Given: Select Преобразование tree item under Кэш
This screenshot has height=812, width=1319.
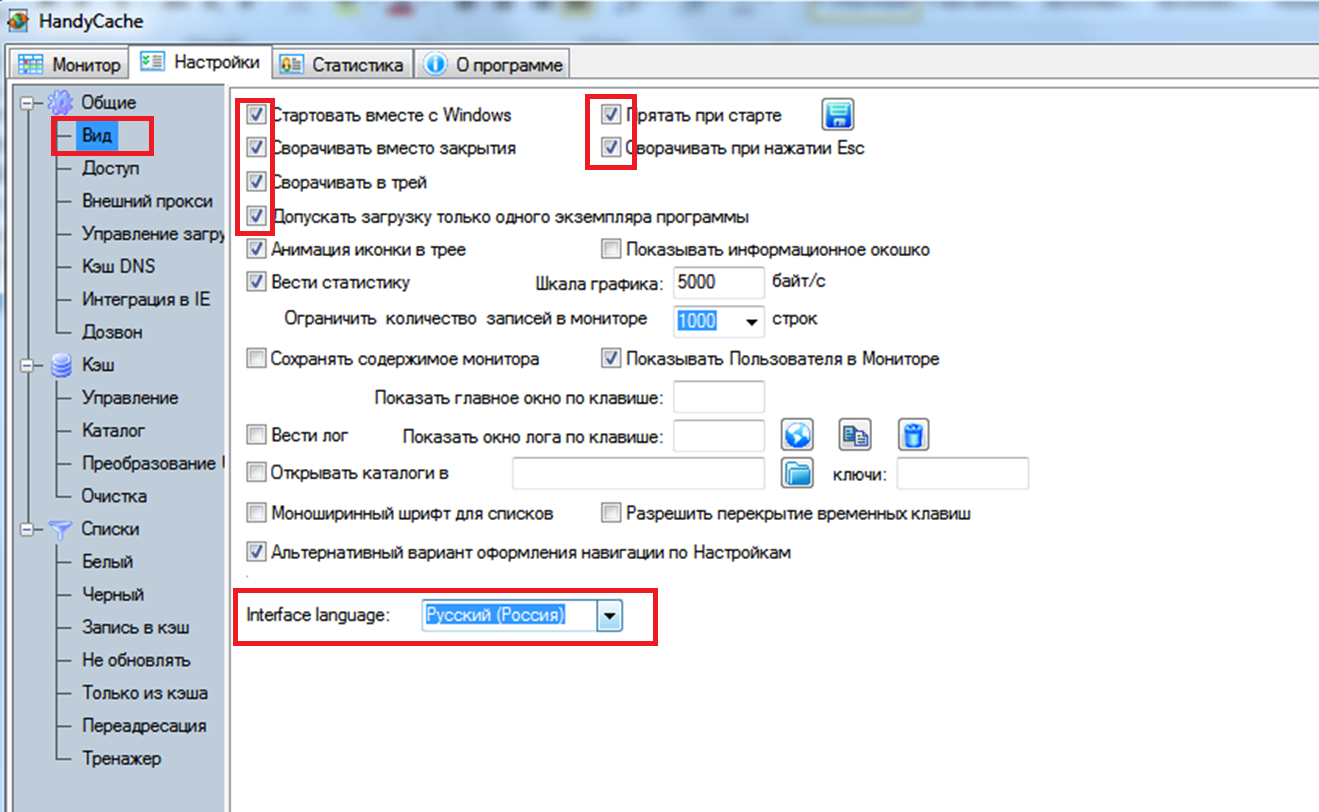Looking at the screenshot, I should [x=152, y=464].
